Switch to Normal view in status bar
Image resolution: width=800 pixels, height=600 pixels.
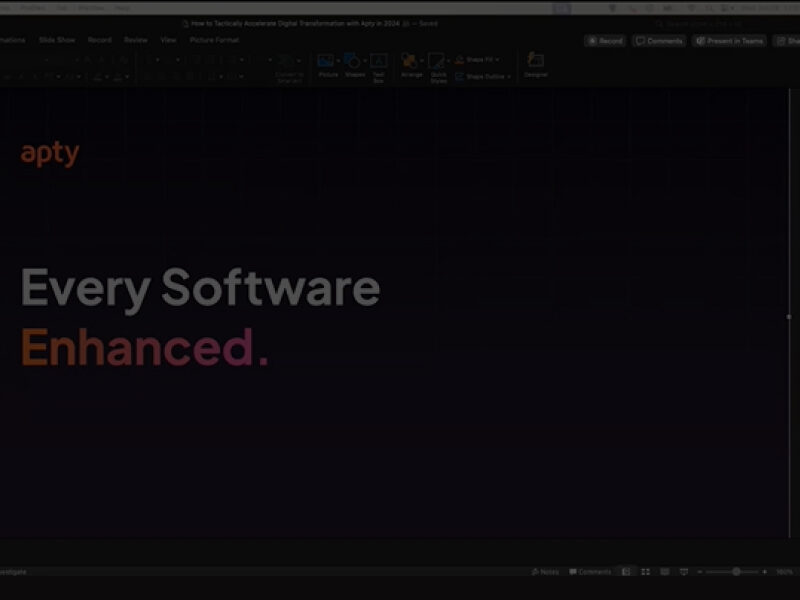pyautogui.click(x=626, y=572)
